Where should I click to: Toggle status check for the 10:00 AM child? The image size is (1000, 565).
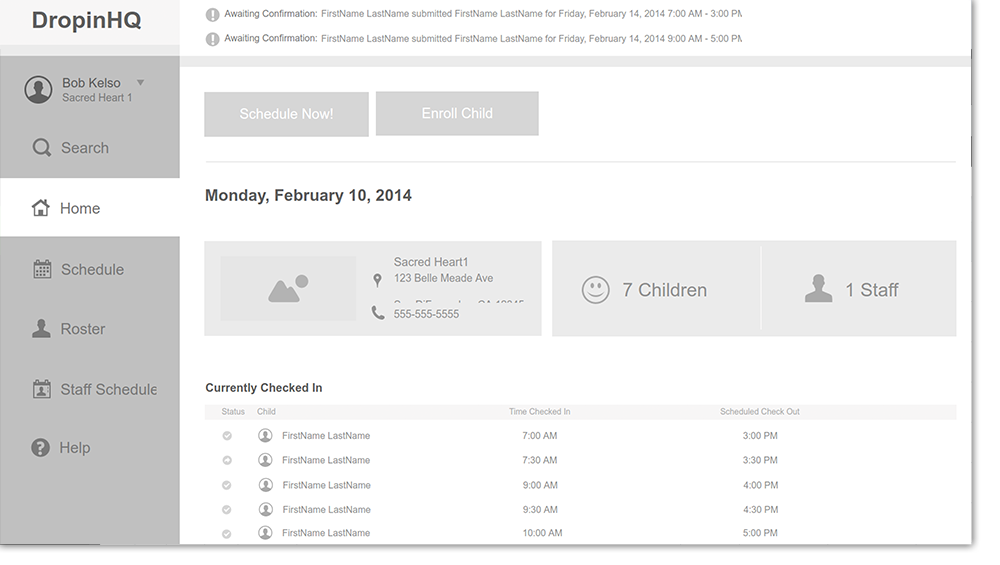tap(226, 534)
